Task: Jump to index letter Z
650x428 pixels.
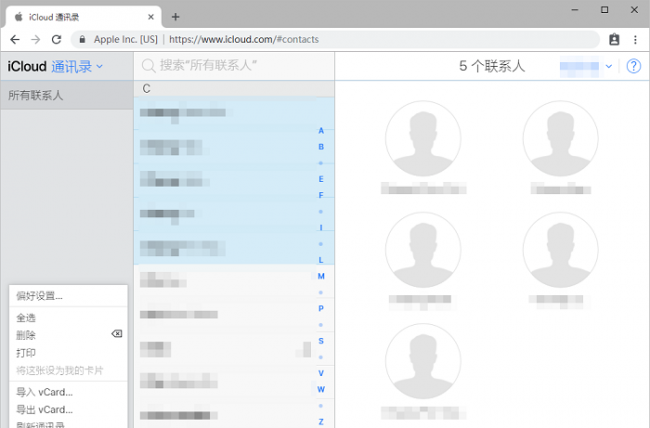Action: (x=321, y=422)
